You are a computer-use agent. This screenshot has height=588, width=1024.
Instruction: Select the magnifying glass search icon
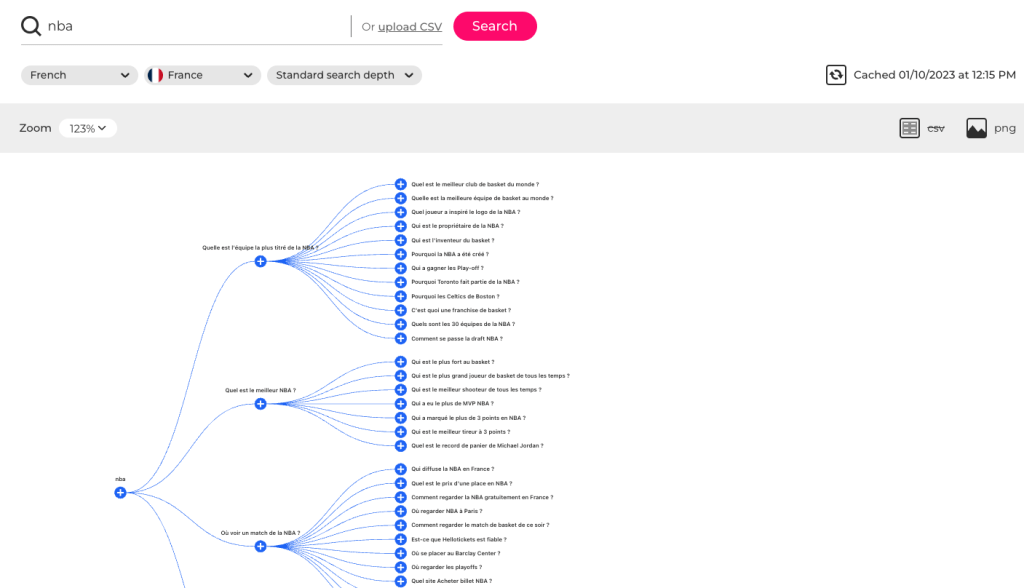tap(30, 25)
